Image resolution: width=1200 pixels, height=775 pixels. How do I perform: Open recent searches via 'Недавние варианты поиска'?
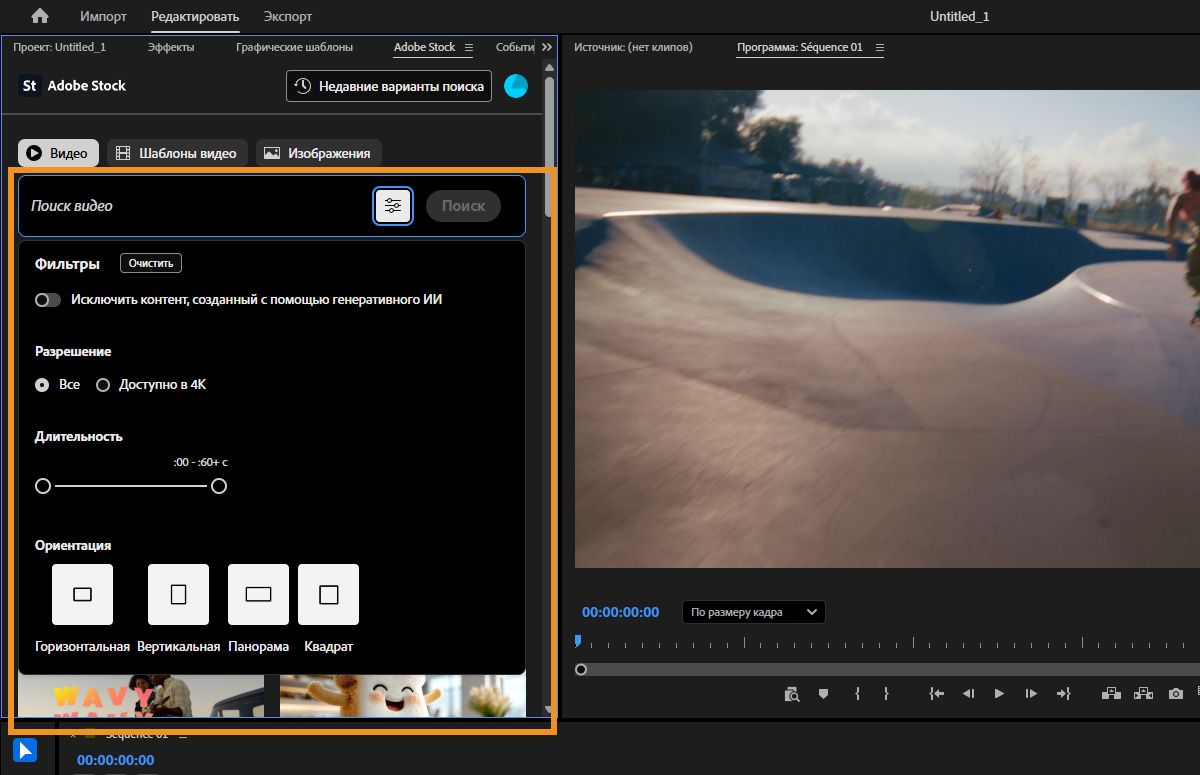pos(388,86)
